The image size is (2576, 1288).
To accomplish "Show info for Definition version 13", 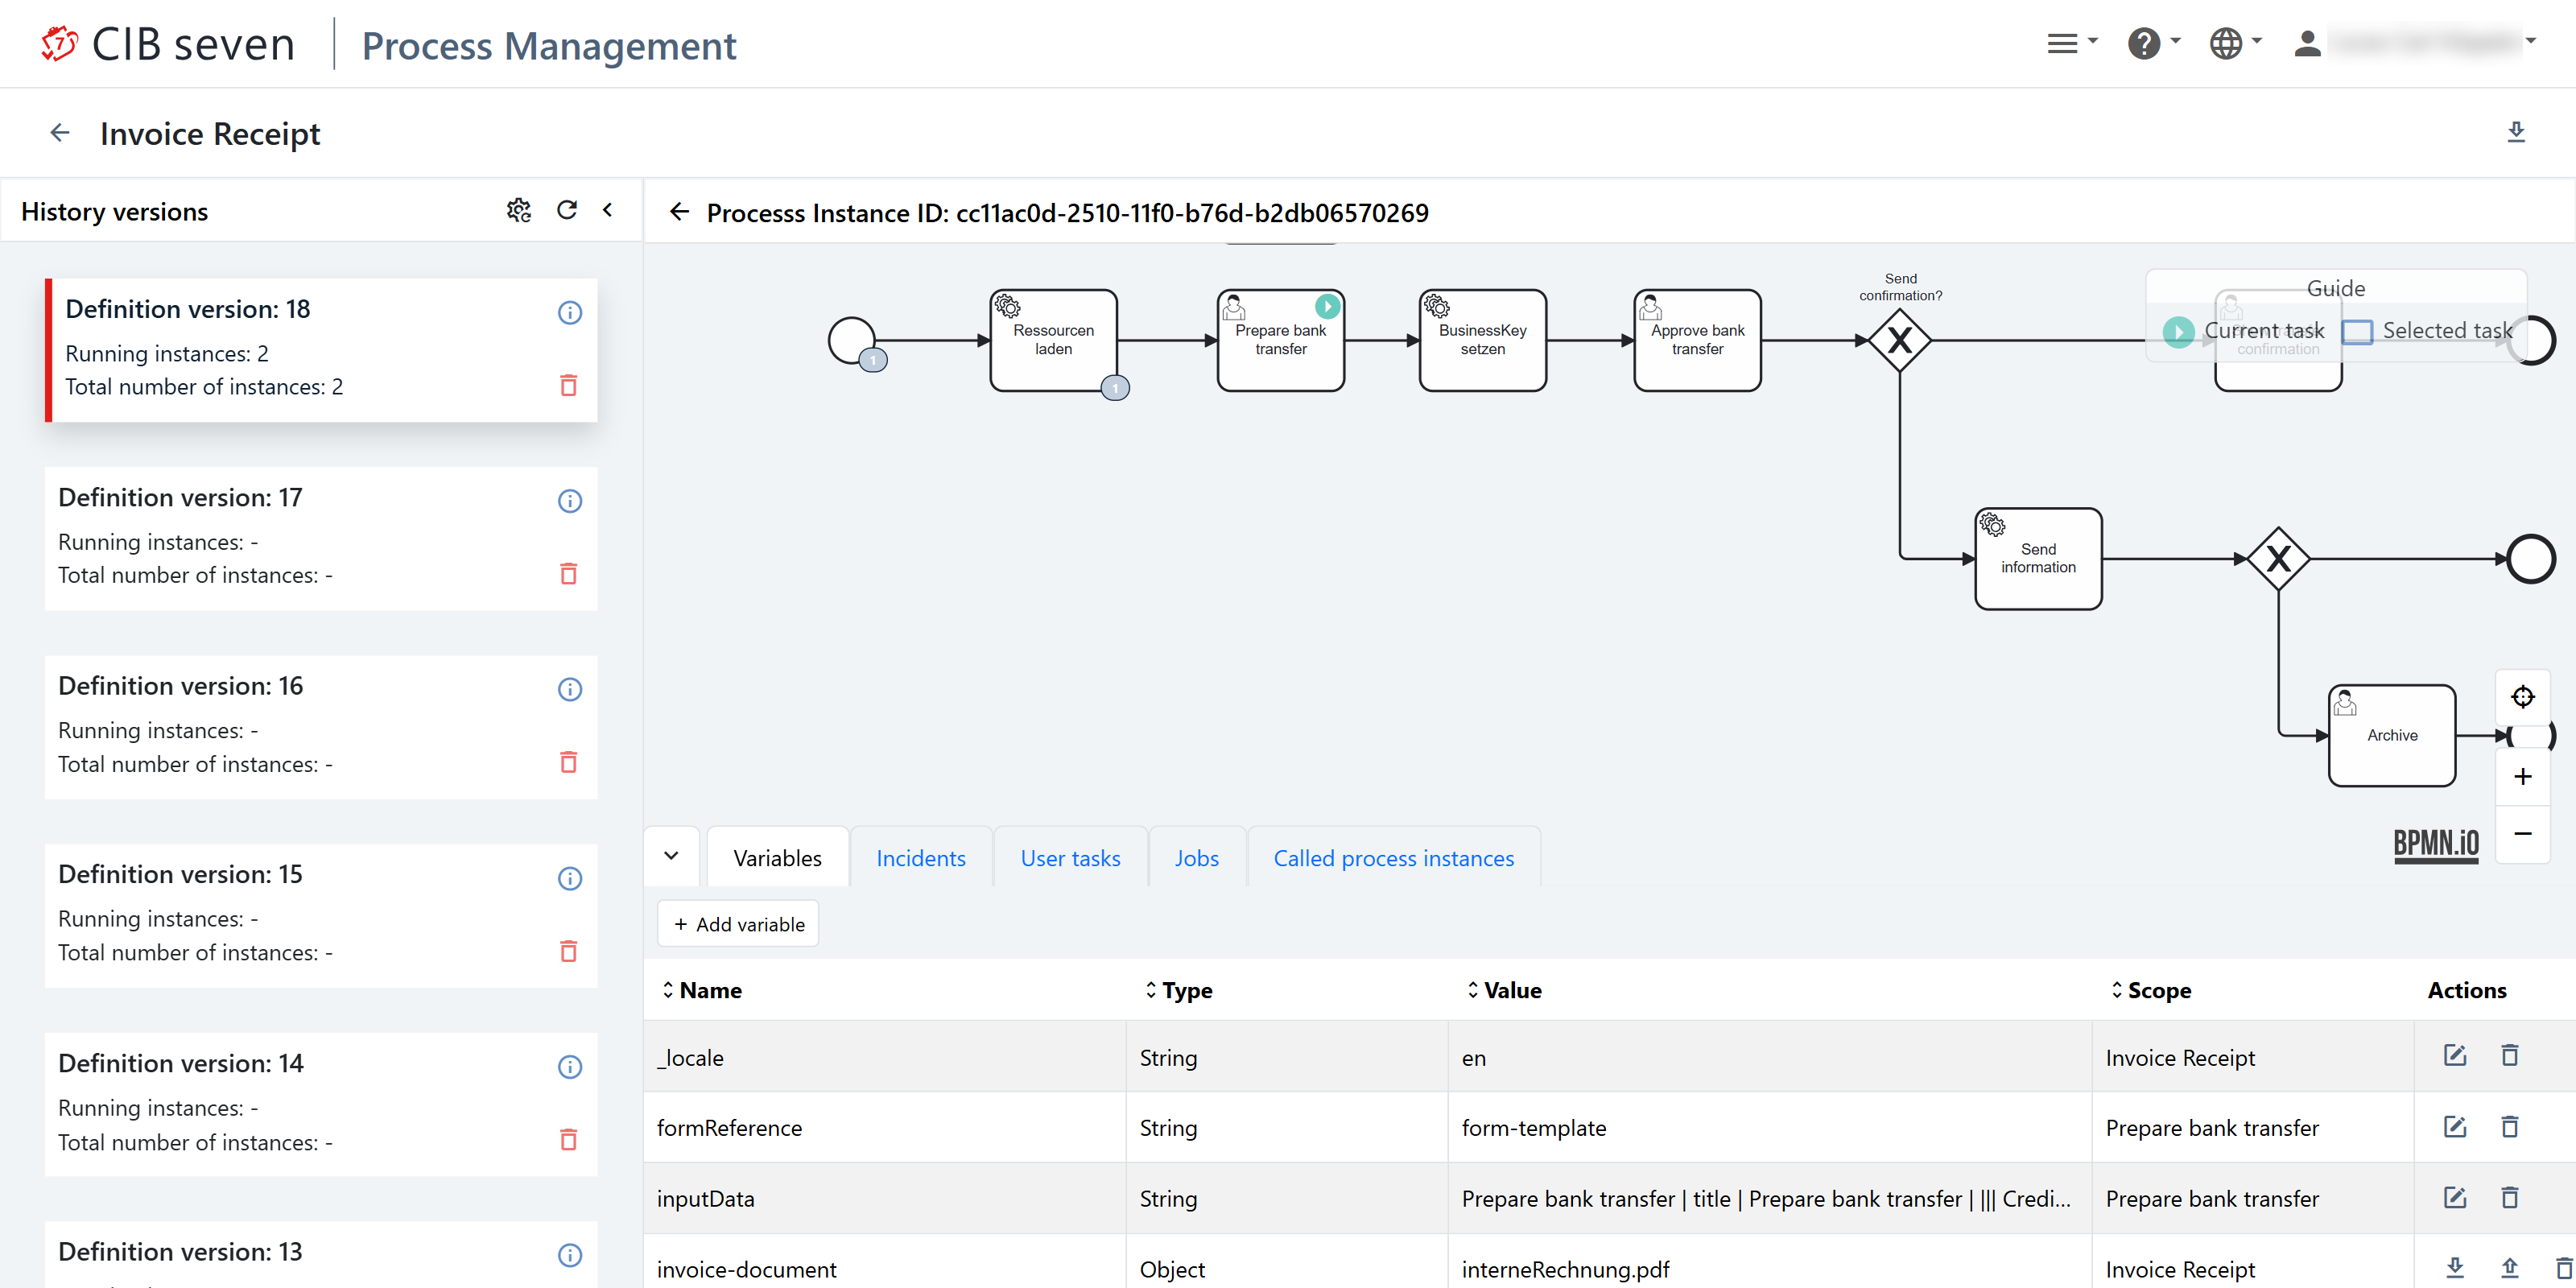I will [570, 1256].
